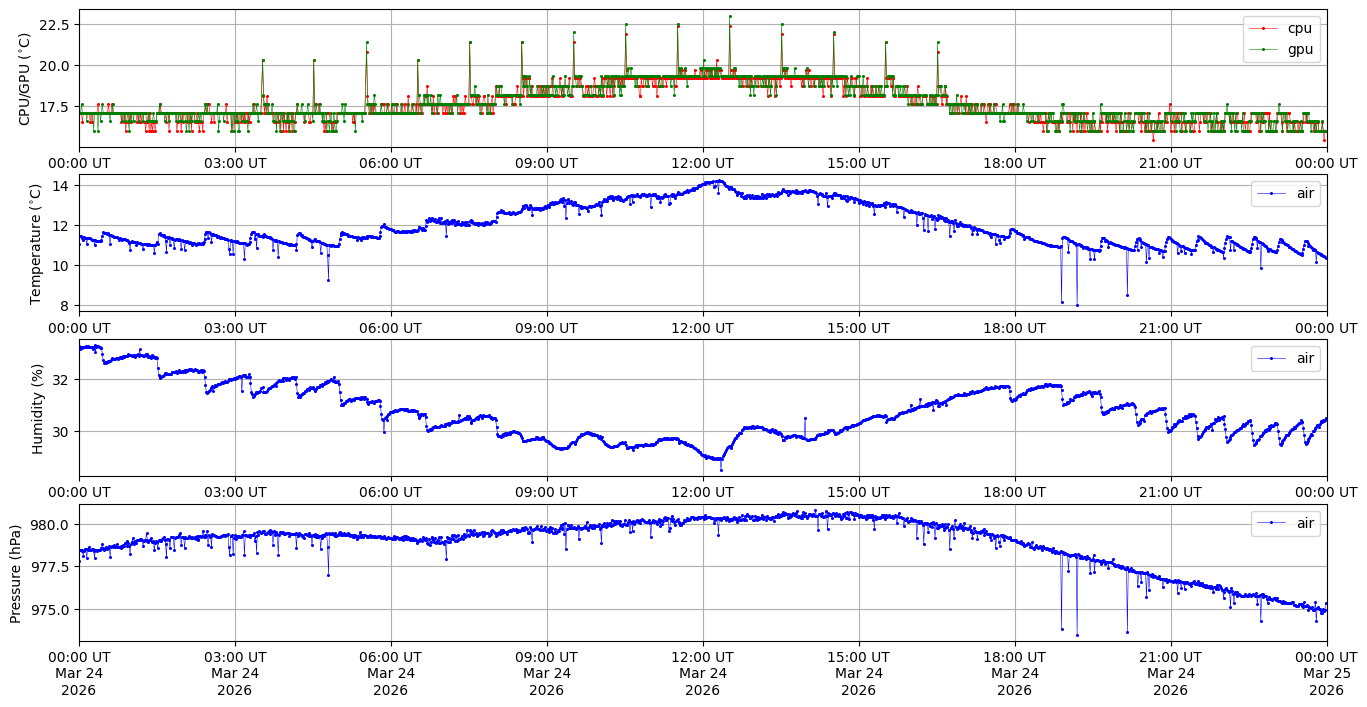Click the deepest dip in the Pressure curve

pos(1077,635)
